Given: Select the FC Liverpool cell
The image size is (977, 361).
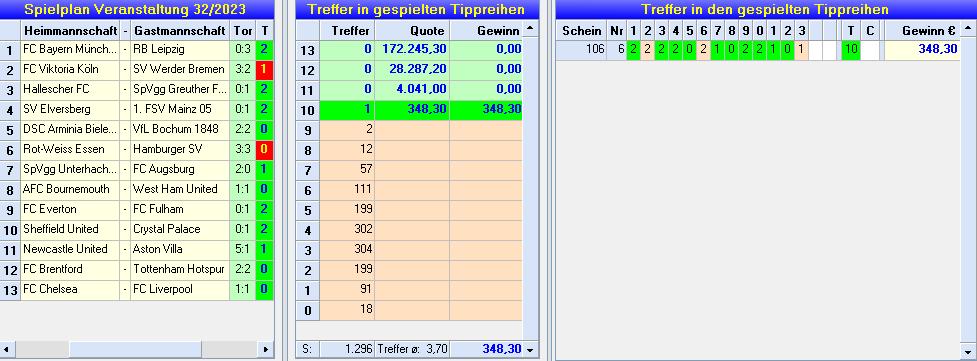Looking at the screenshot, I should coord(180,289).
